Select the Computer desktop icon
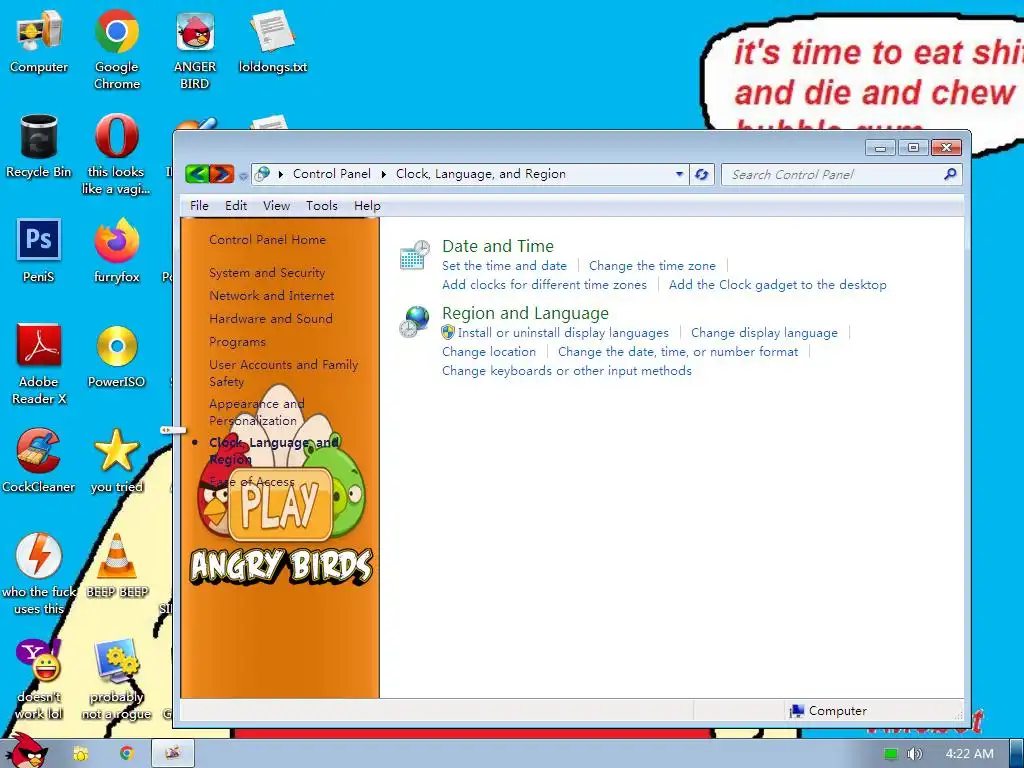 [39, 41]
